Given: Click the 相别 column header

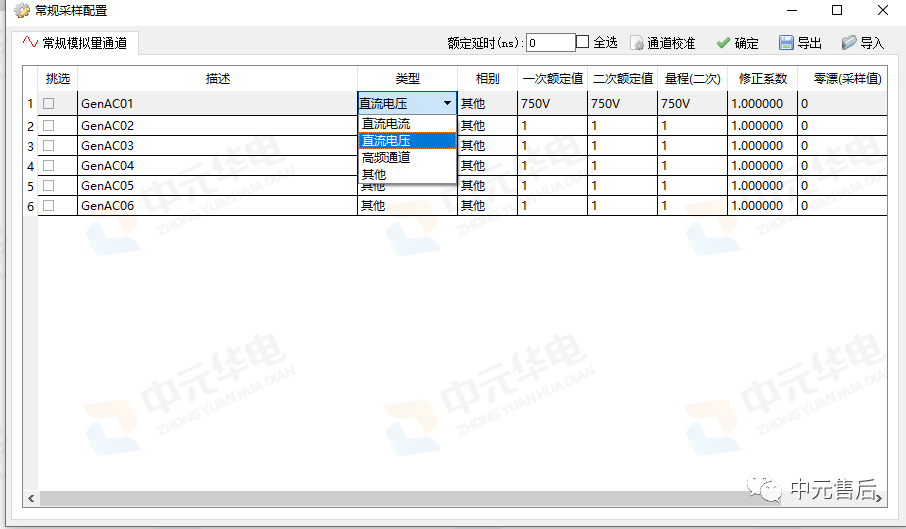Looking at the screenshot, I should [487, 79].
